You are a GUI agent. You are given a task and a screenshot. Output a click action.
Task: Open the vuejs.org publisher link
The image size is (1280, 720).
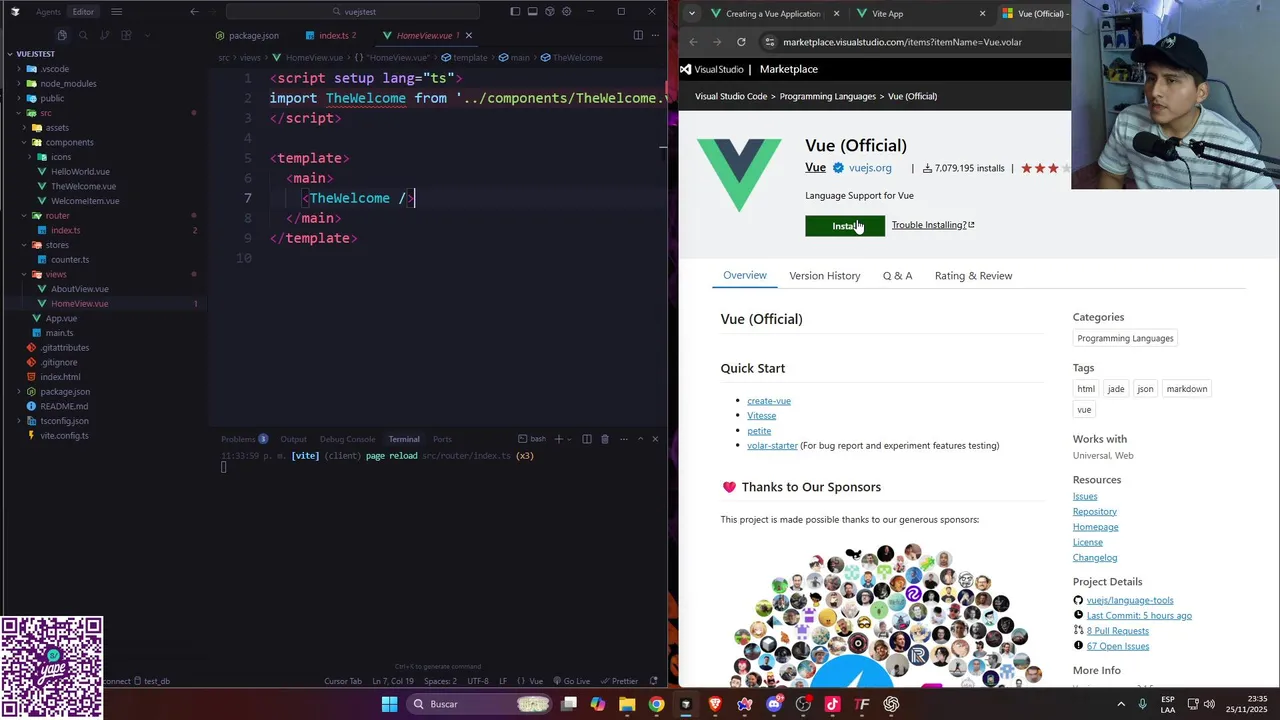pos(870,168)
